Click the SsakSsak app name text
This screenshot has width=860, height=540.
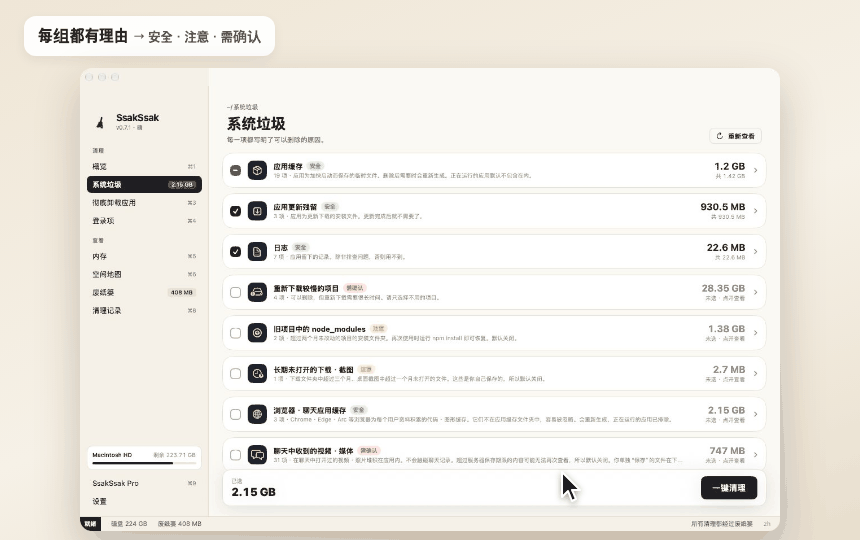pyautogui.click(x=137, y=117)
